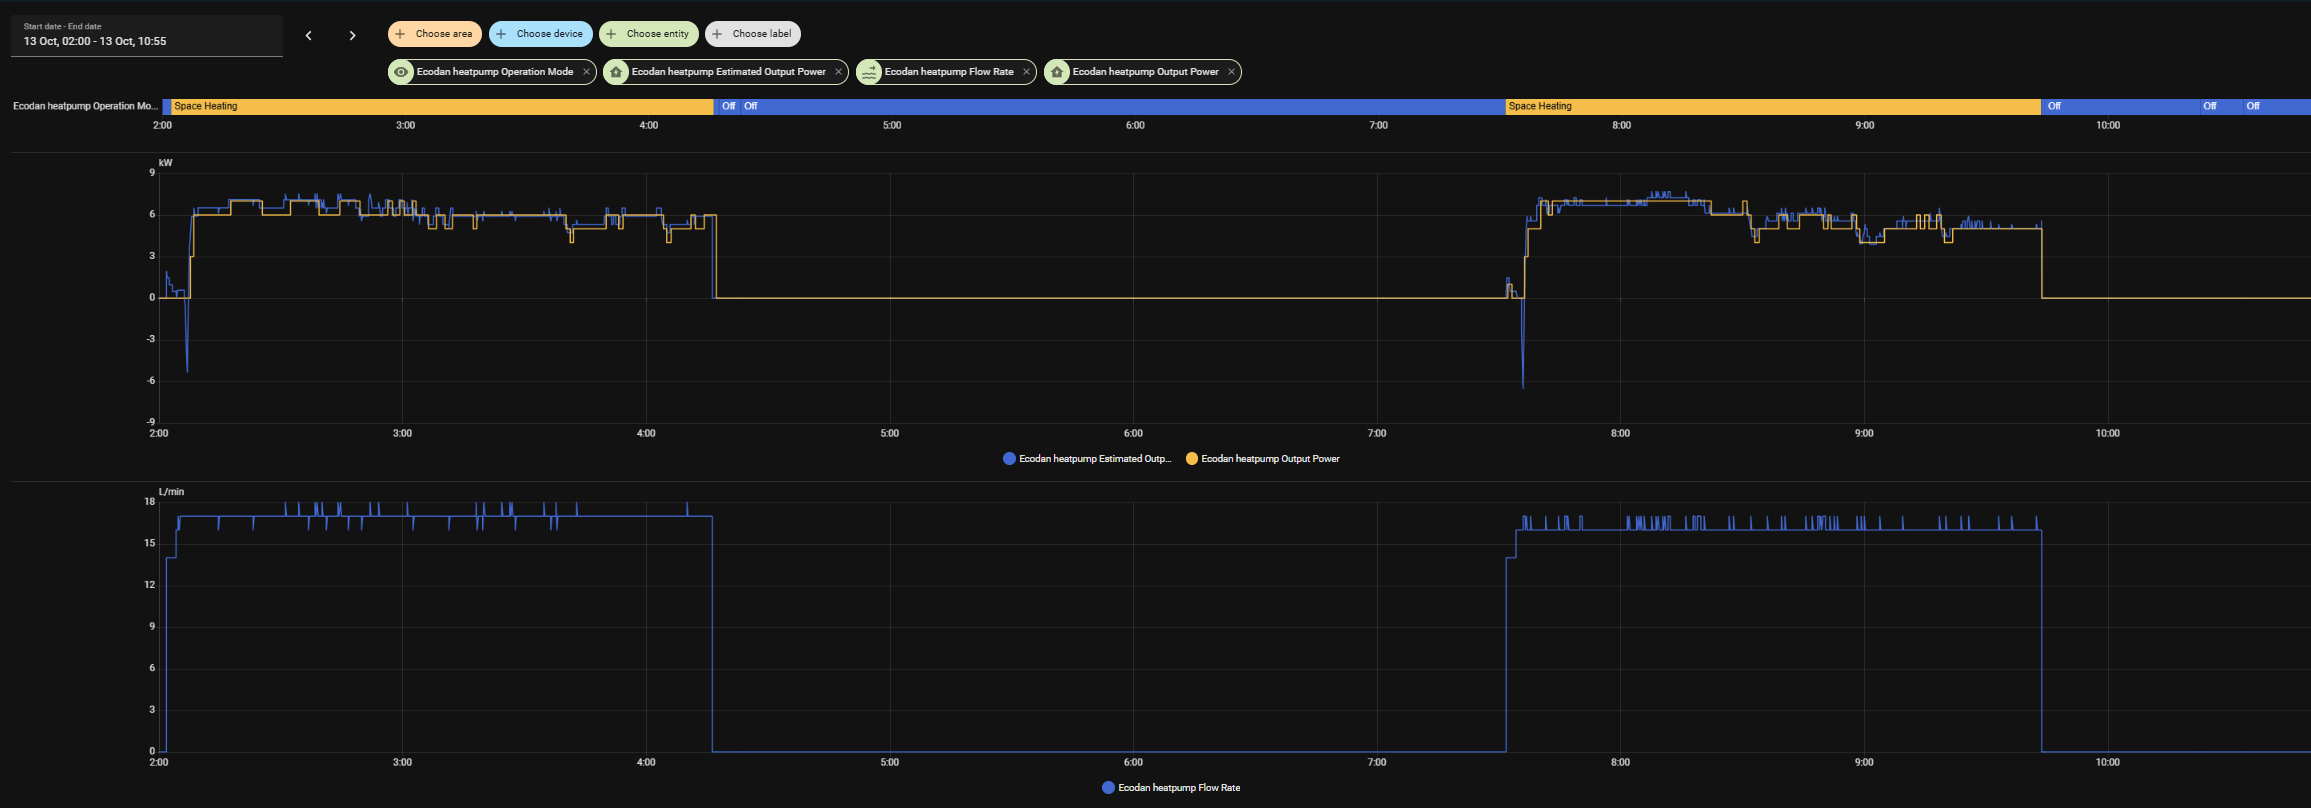Open the Start date - End date field
The height and width of the screenshot is (808, 2311).
147,36
